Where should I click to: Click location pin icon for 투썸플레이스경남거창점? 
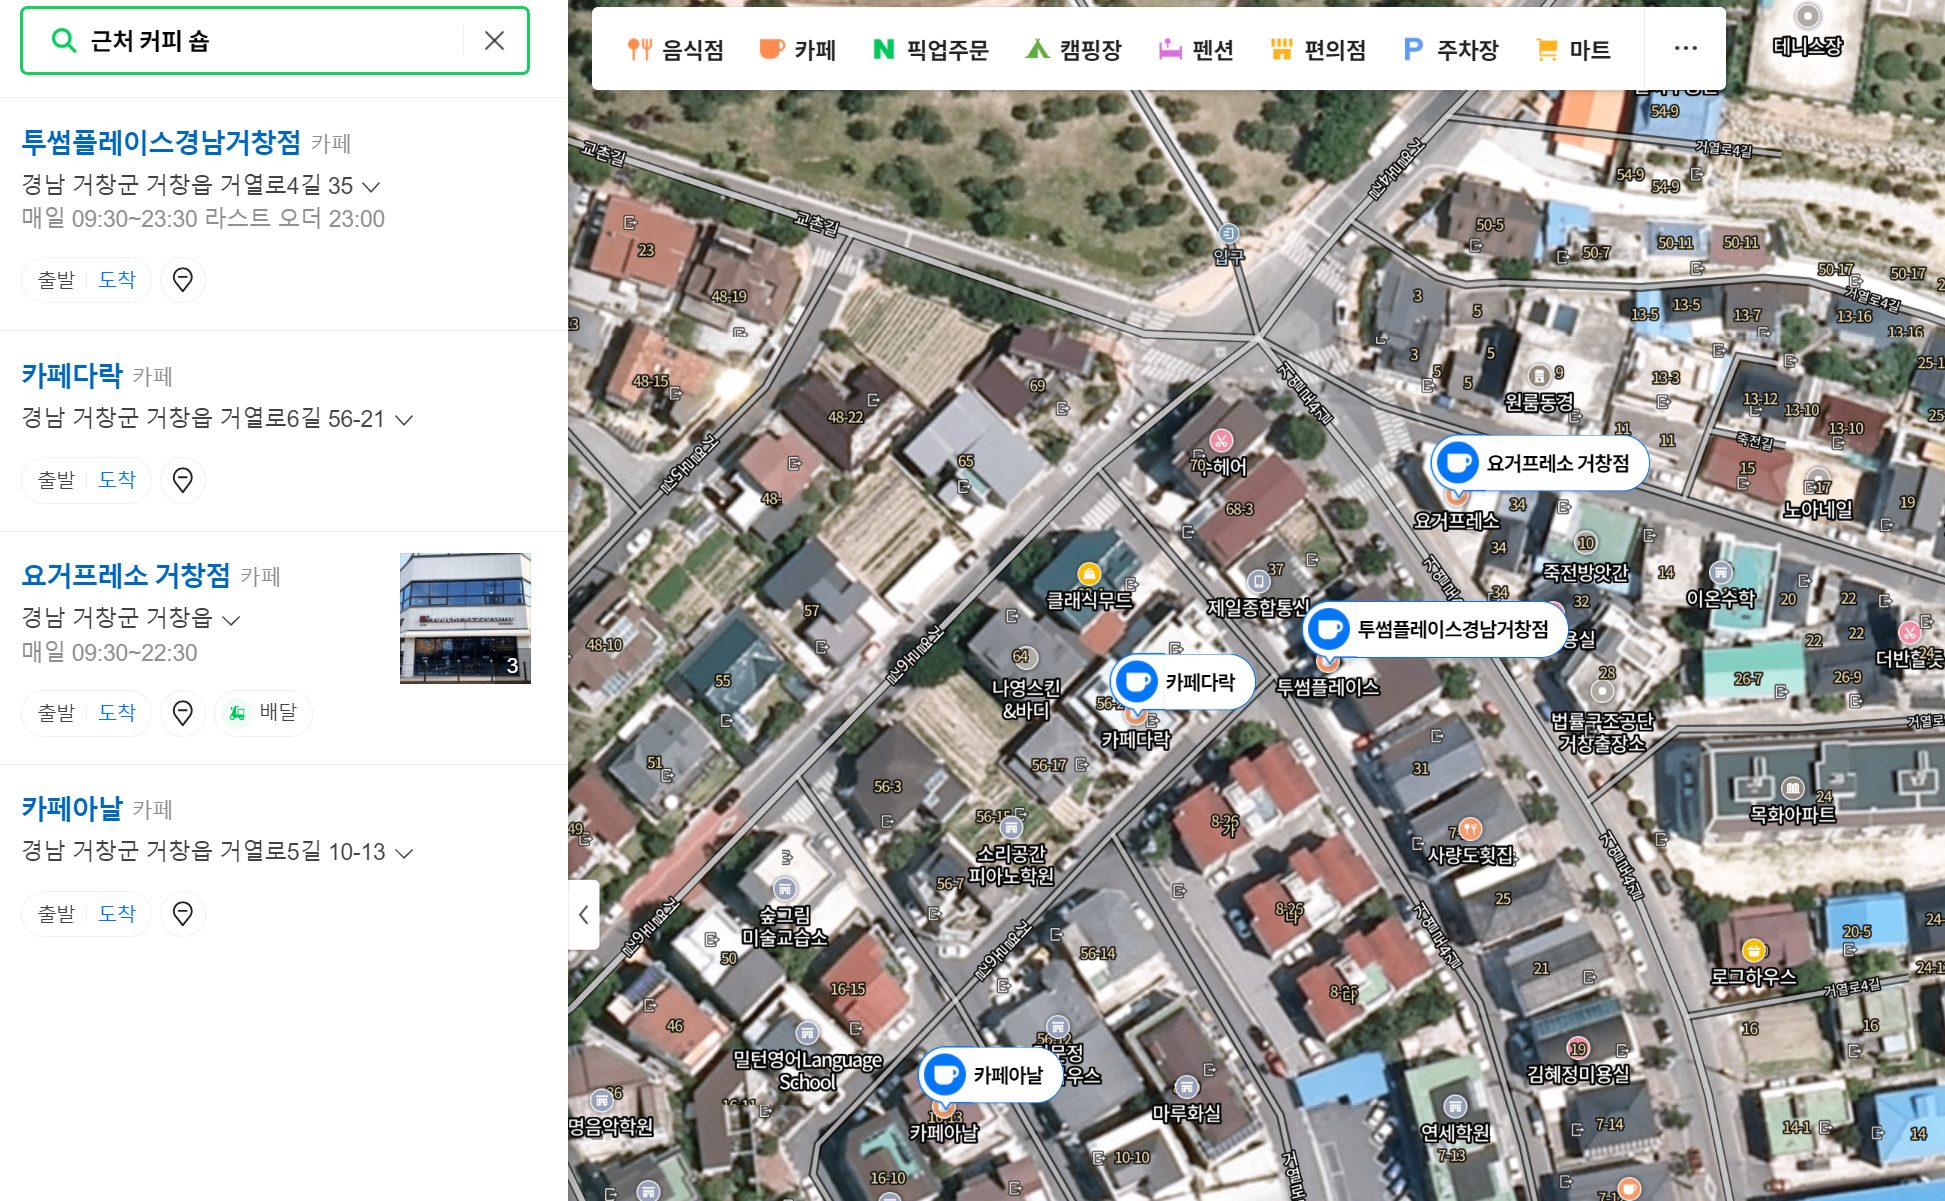click(x=183, y=280)
